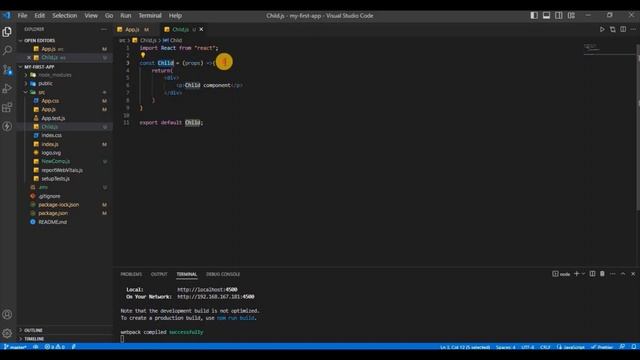Viewport: 640px width, 360px height.
Task: Open the Extensions view
Action: pos(7,107)
